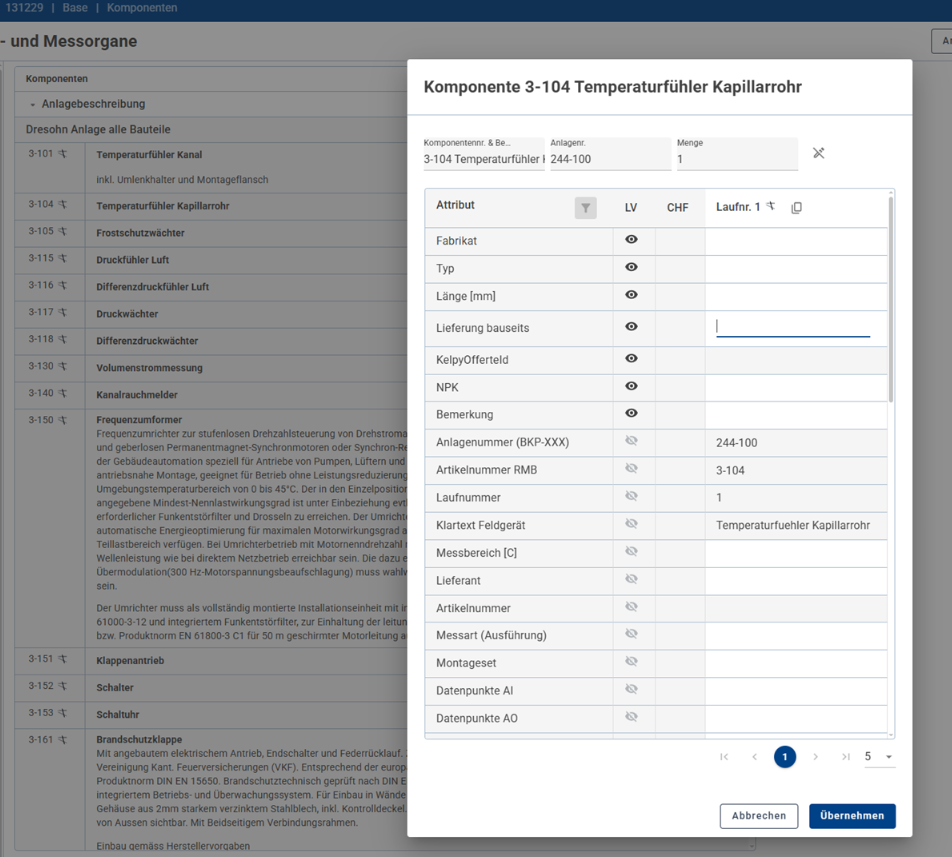This screenshot has width=952, height=857.
Task: Click the Attribut column filter icon
Action: pyautogui.click(x=586, y=208)
